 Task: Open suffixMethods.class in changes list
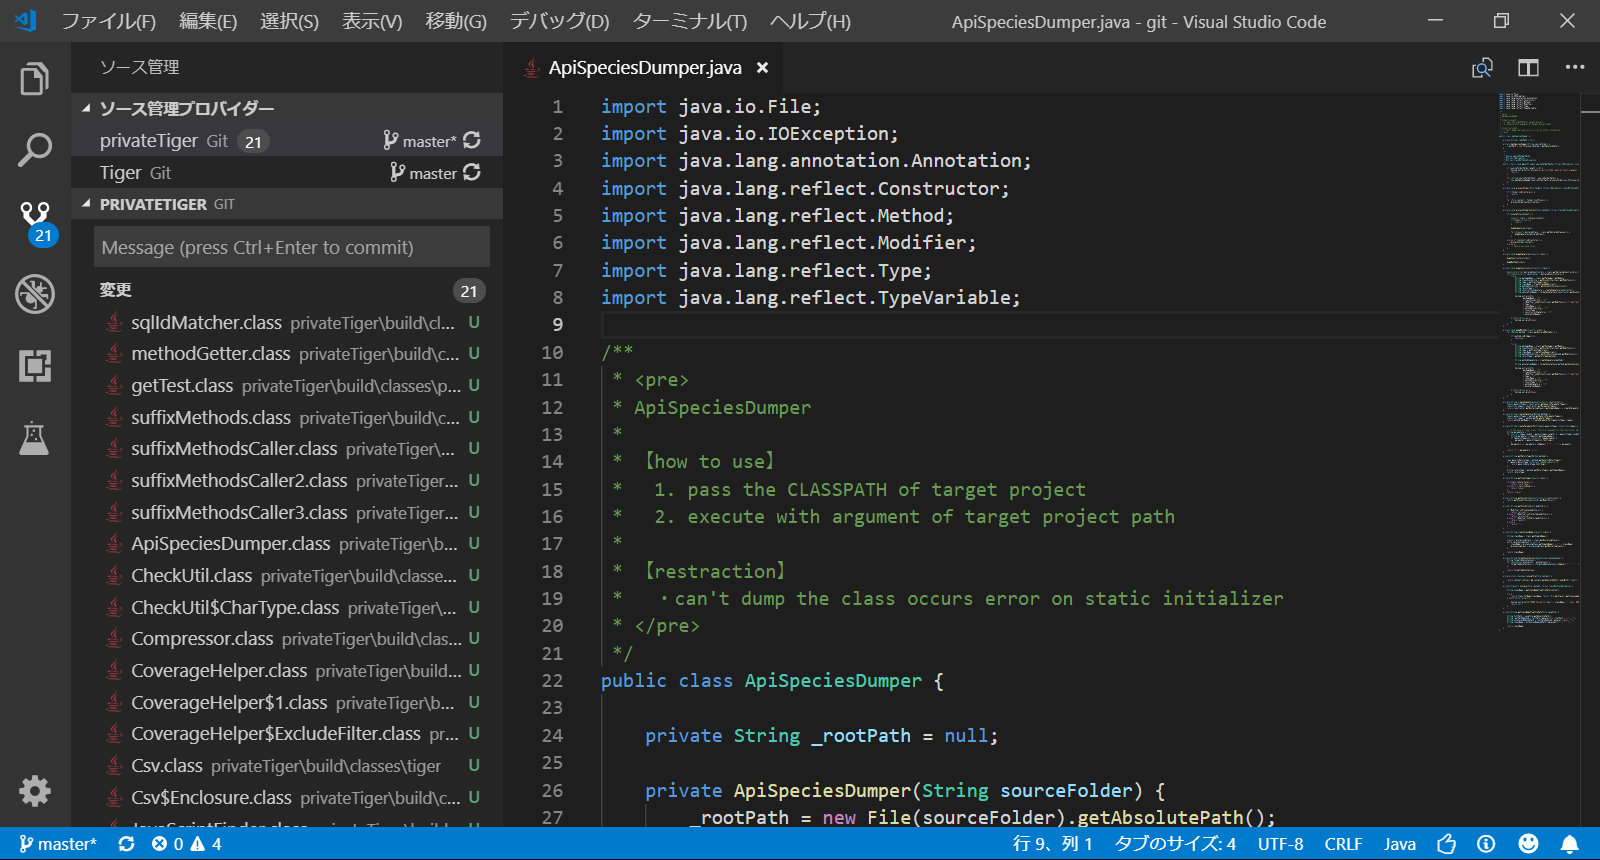pyautogui.click(x=287, y=417)
